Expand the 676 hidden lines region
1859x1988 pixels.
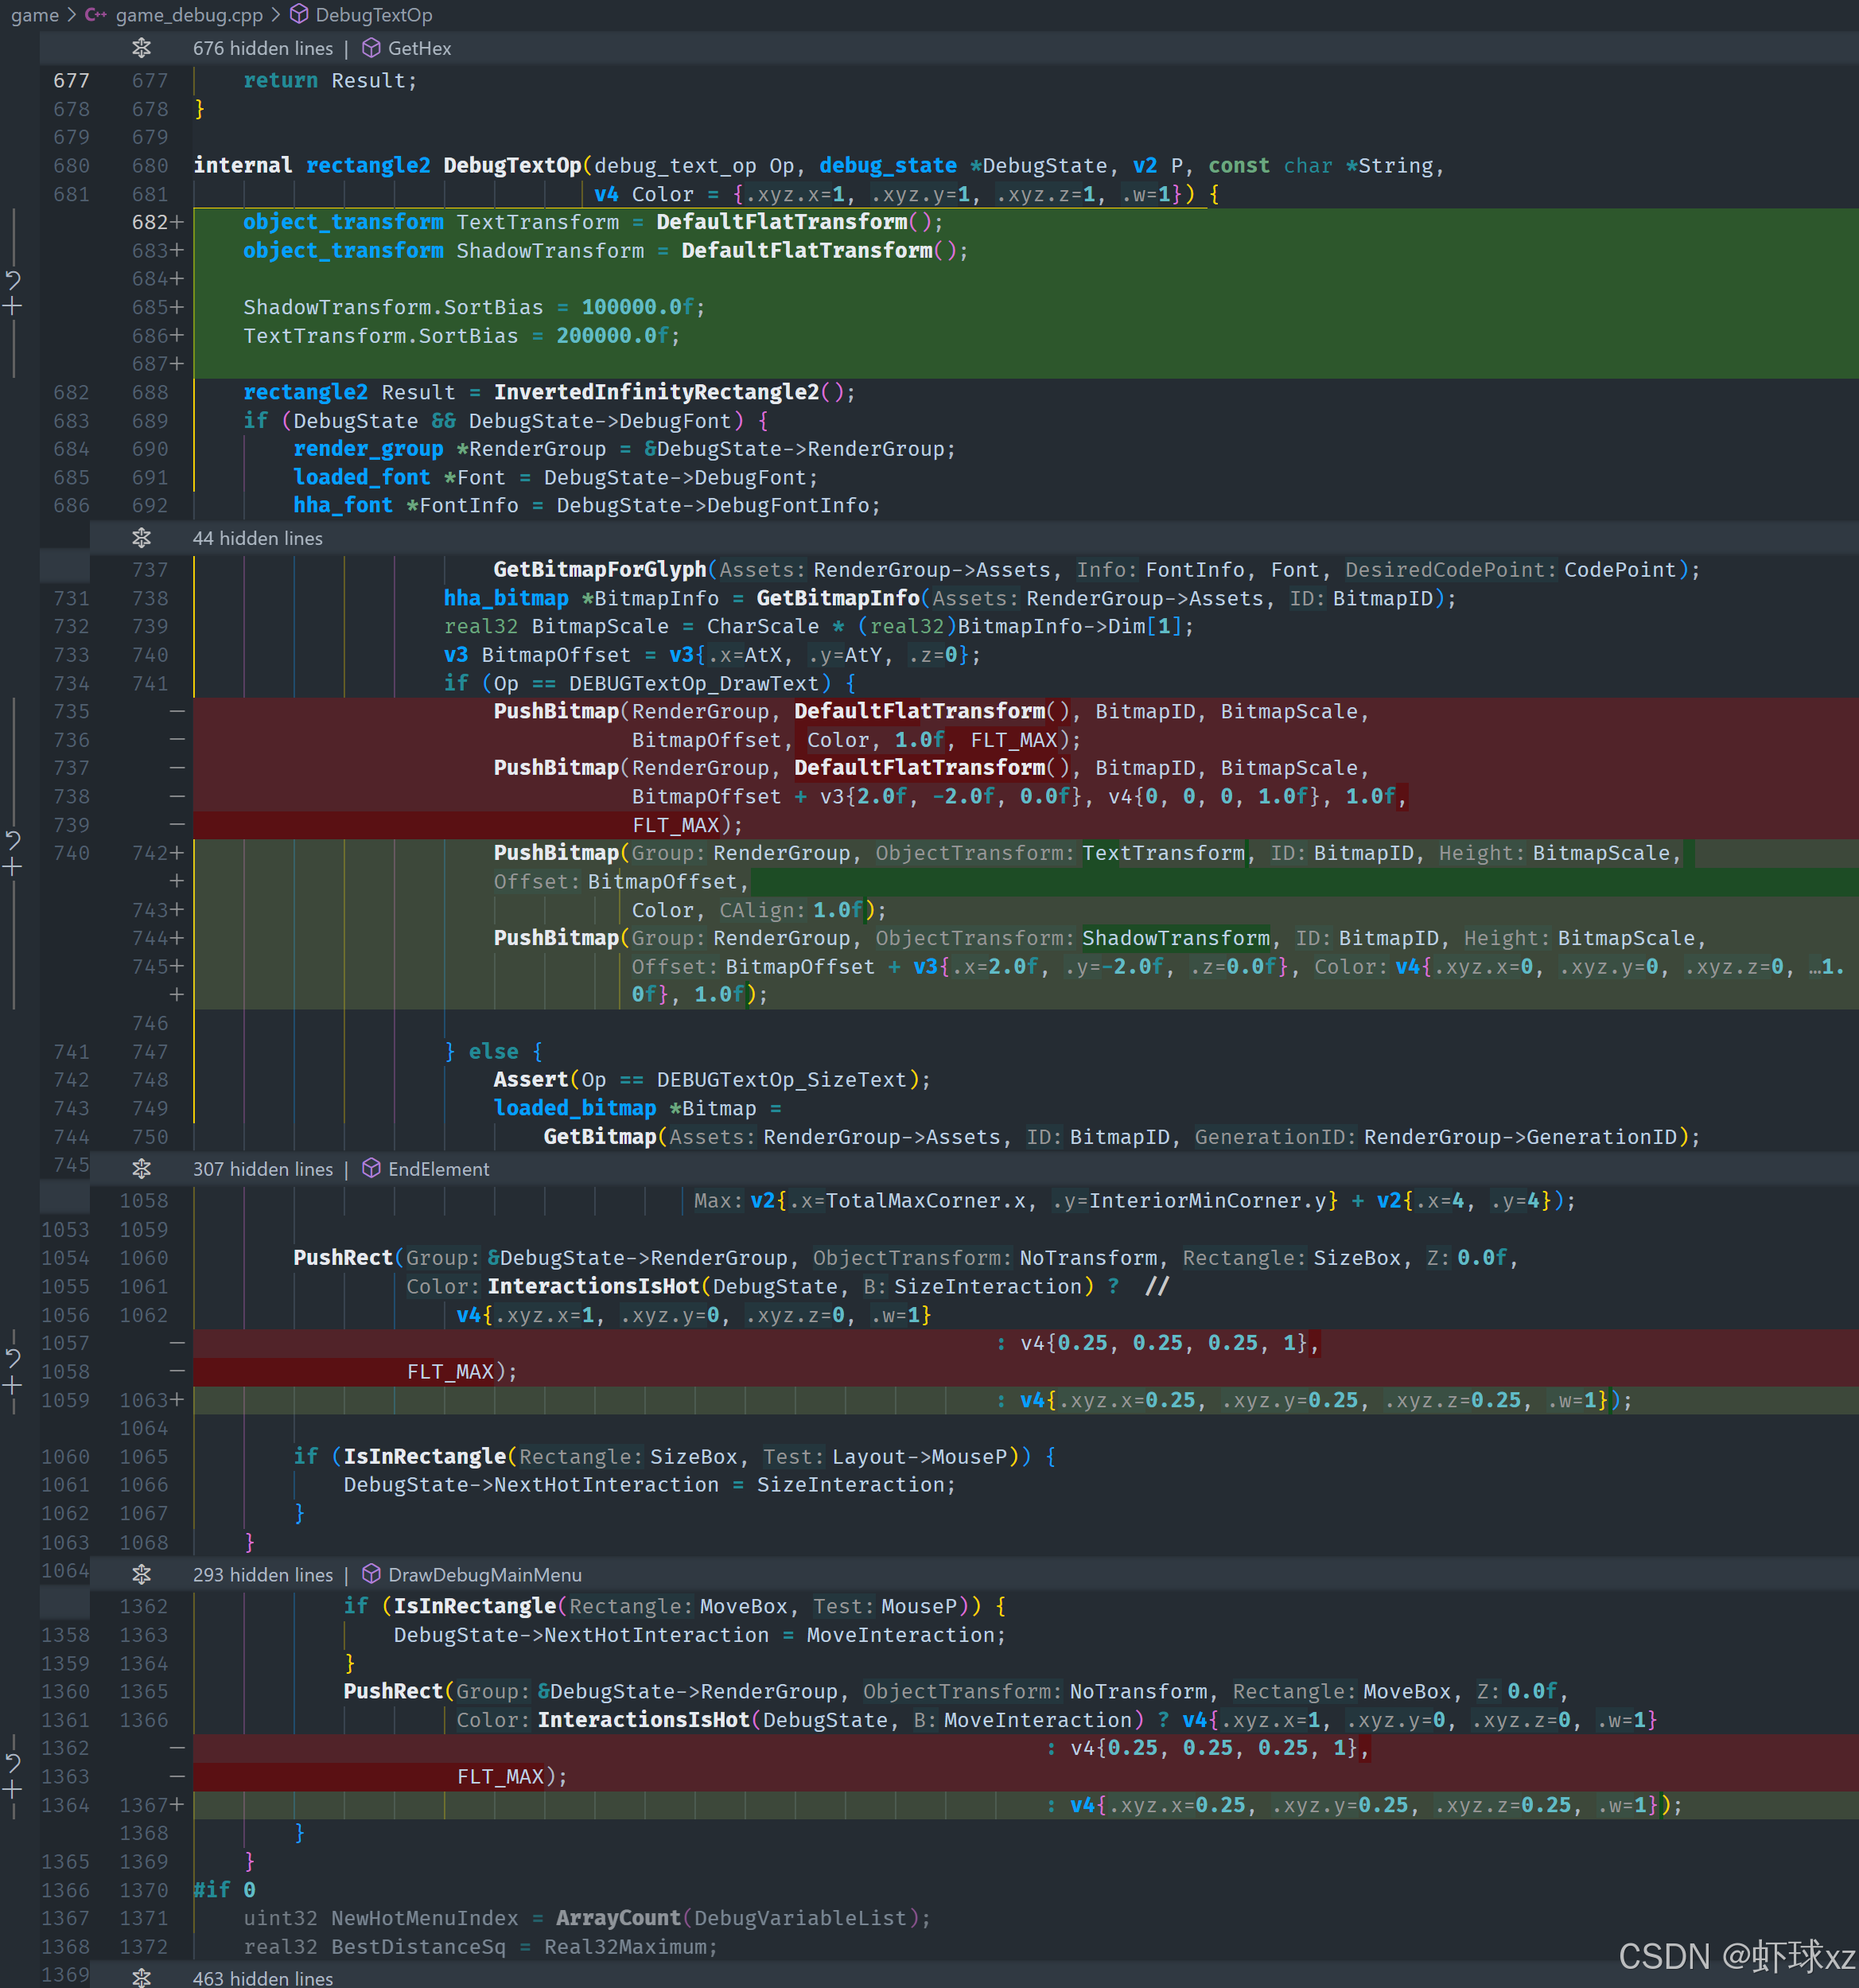(x=141, y=48)
